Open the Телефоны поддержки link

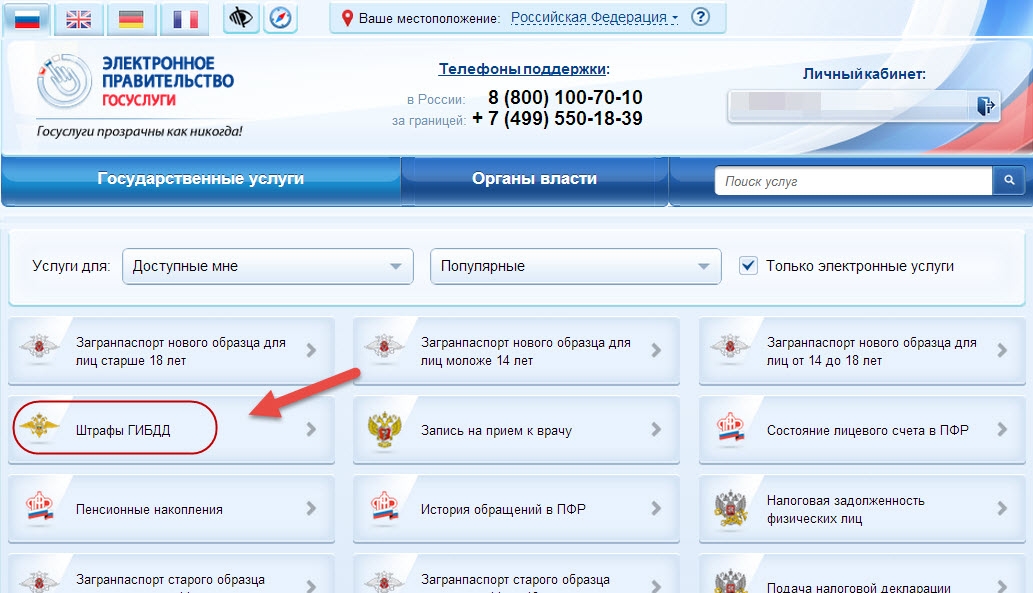click(522, 69)
